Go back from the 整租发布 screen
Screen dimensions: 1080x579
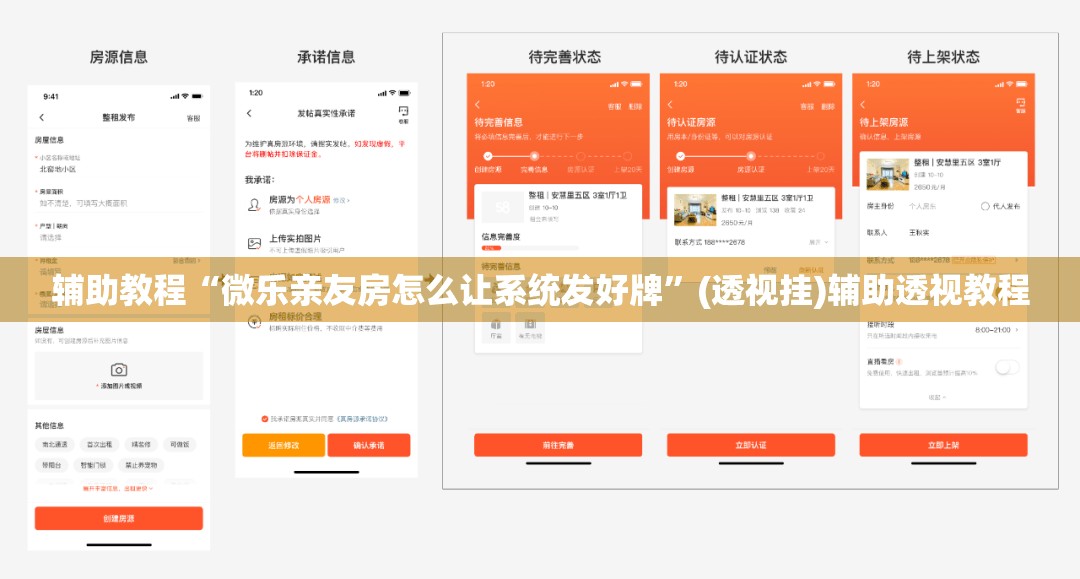click(41, 118)
